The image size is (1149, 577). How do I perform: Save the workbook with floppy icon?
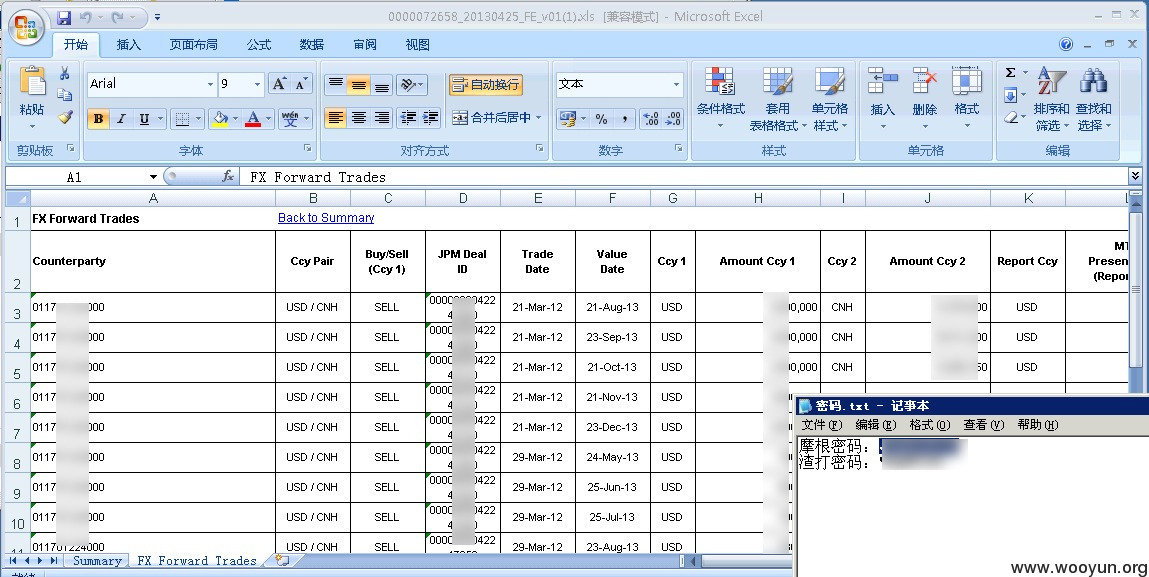64,17
